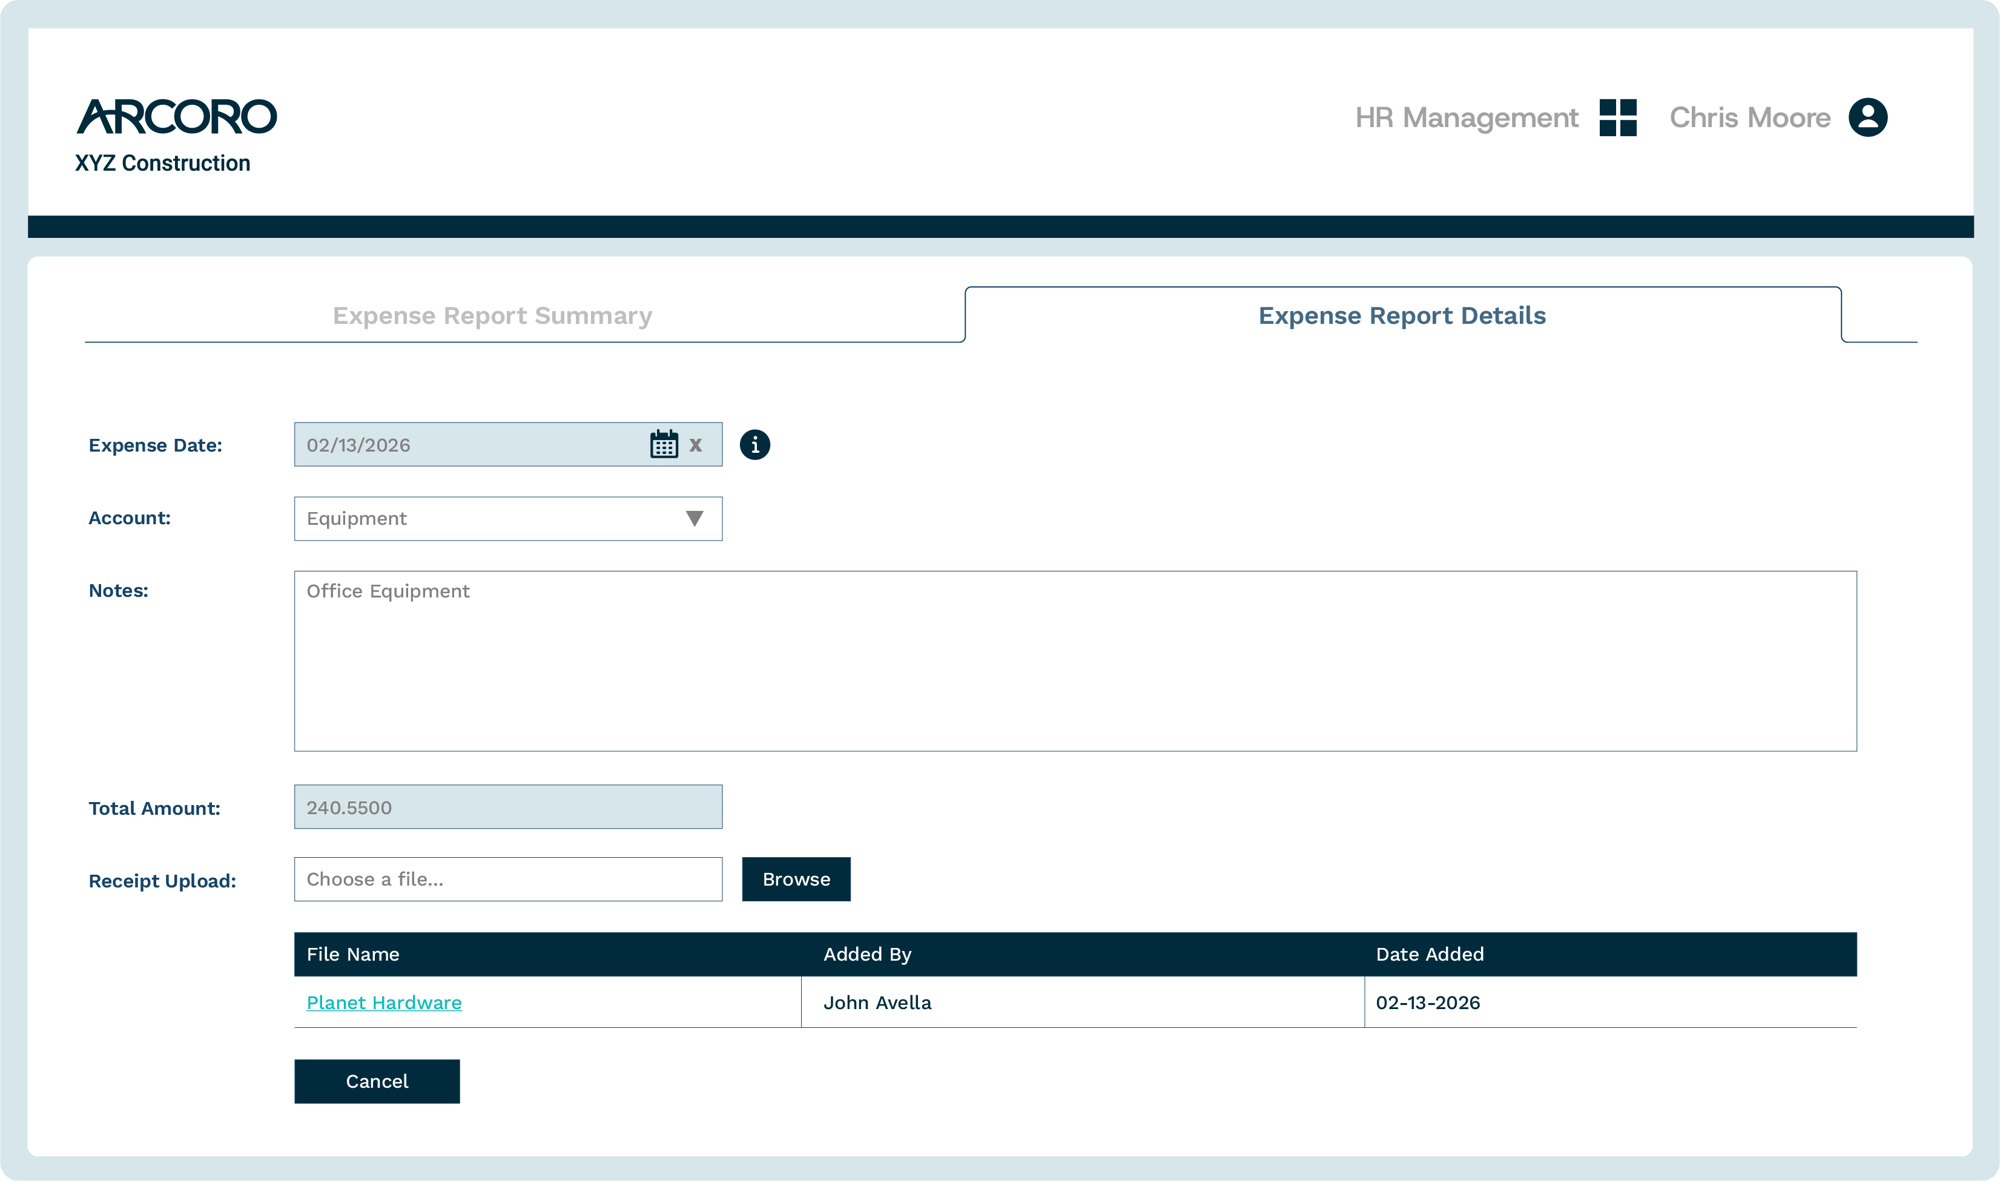Click the Choose a file input
2000x1181 pixels.
coord(508,879)
